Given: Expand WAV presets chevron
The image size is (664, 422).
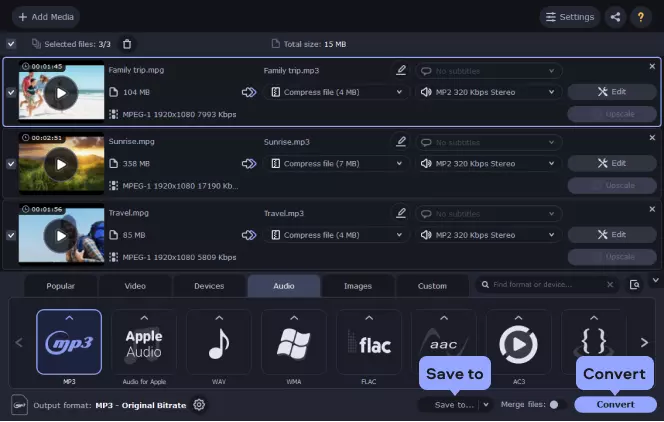Looking at the screenshot, I should click(x=219, y=318).
